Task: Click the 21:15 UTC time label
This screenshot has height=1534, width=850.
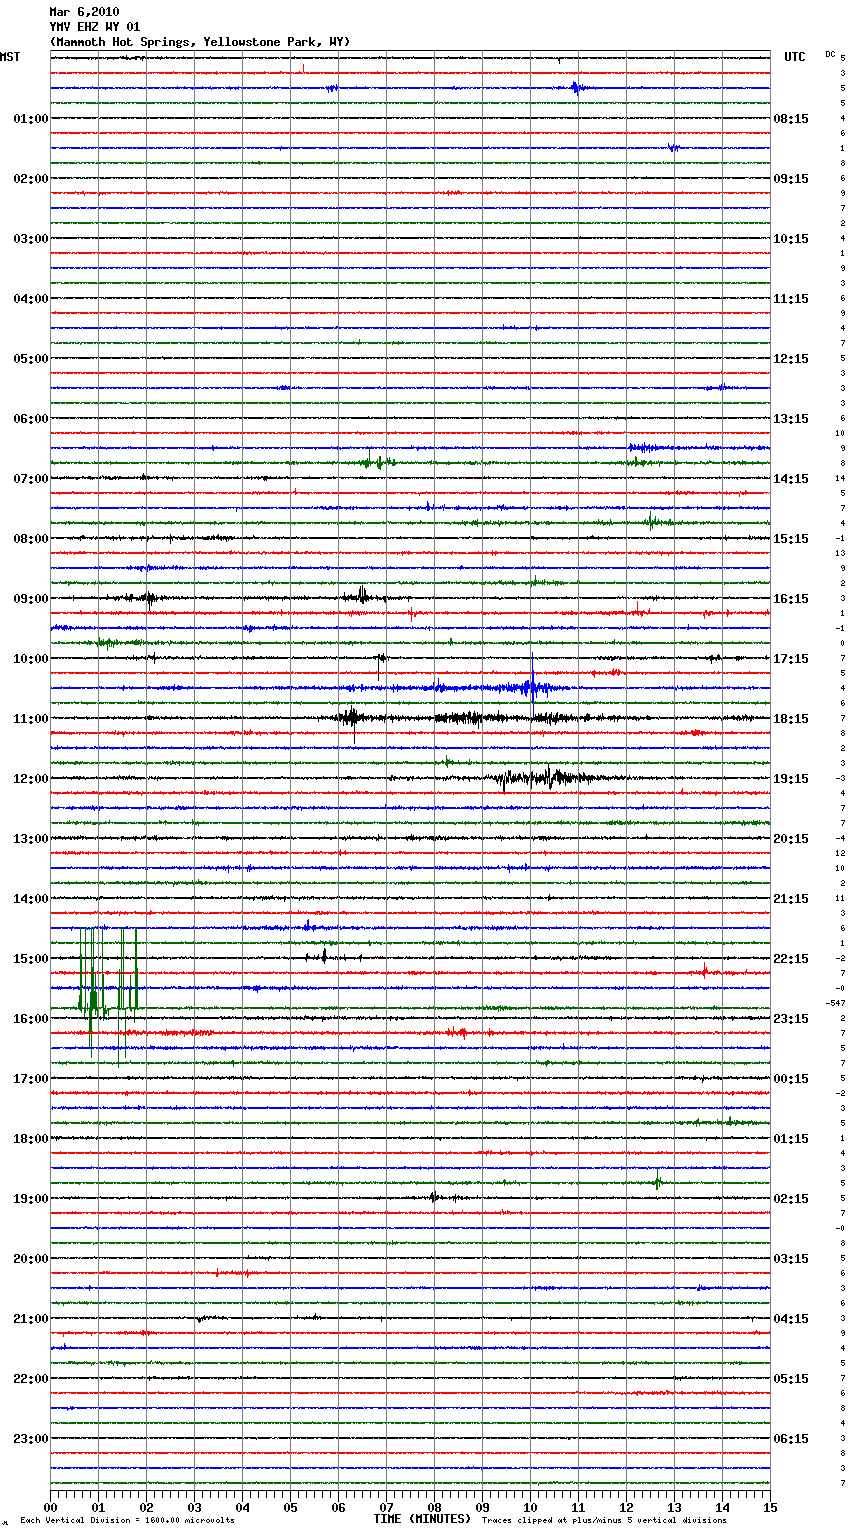Action: 791,899
